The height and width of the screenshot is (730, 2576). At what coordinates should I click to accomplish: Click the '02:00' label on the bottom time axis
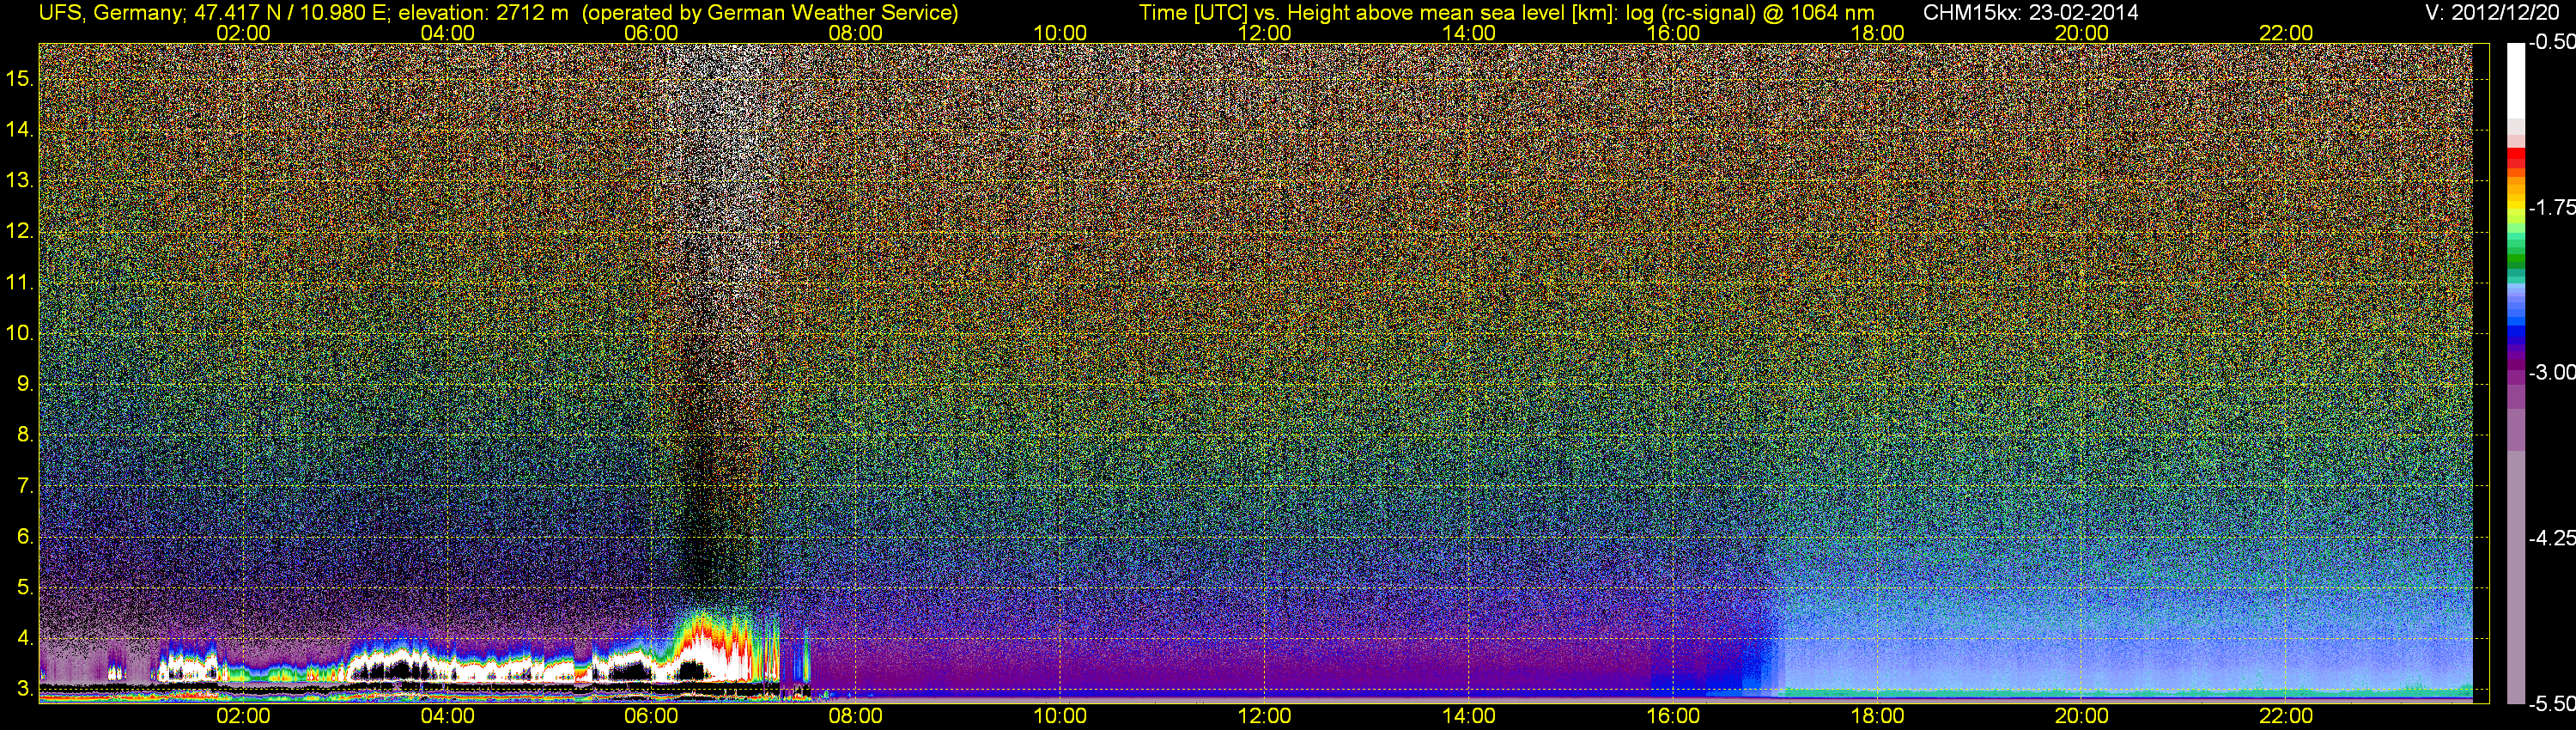[243, 717]
